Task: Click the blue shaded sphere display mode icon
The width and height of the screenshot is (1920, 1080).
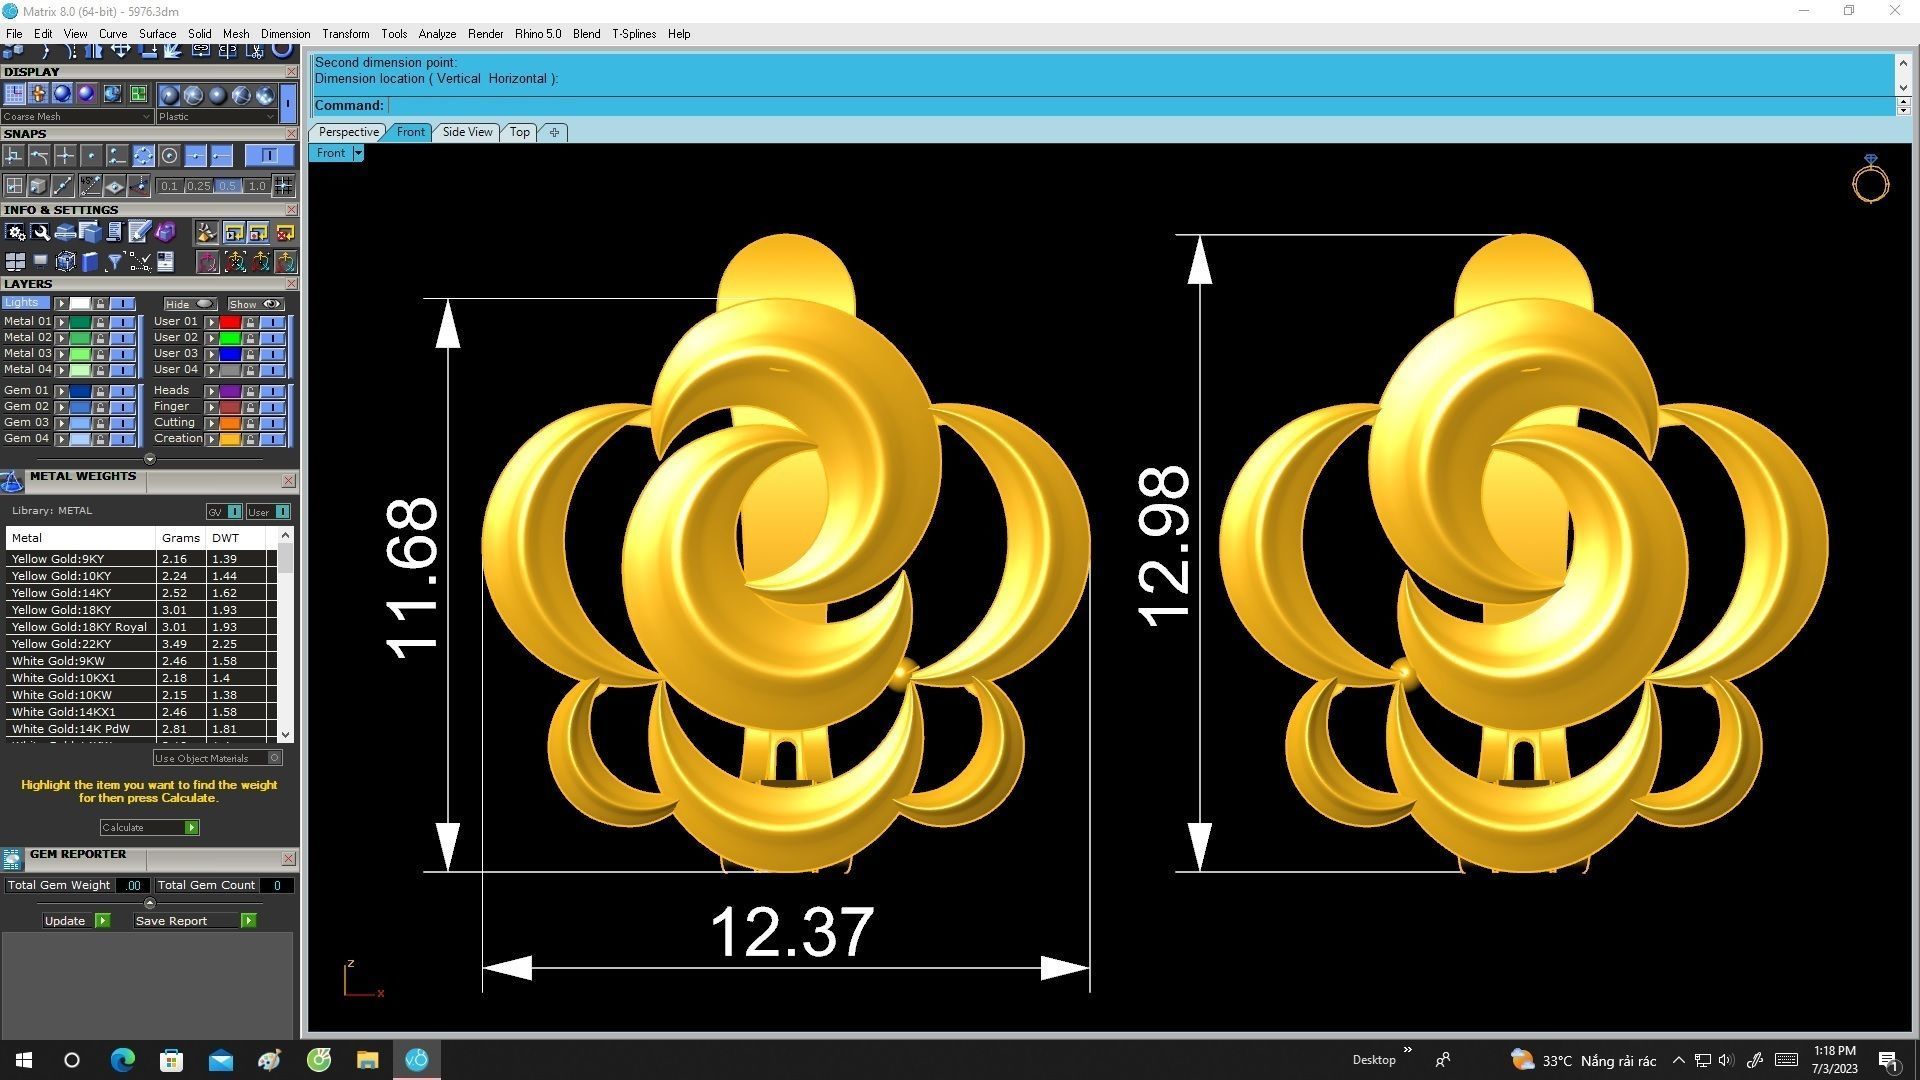Action: tap(62, 94)
